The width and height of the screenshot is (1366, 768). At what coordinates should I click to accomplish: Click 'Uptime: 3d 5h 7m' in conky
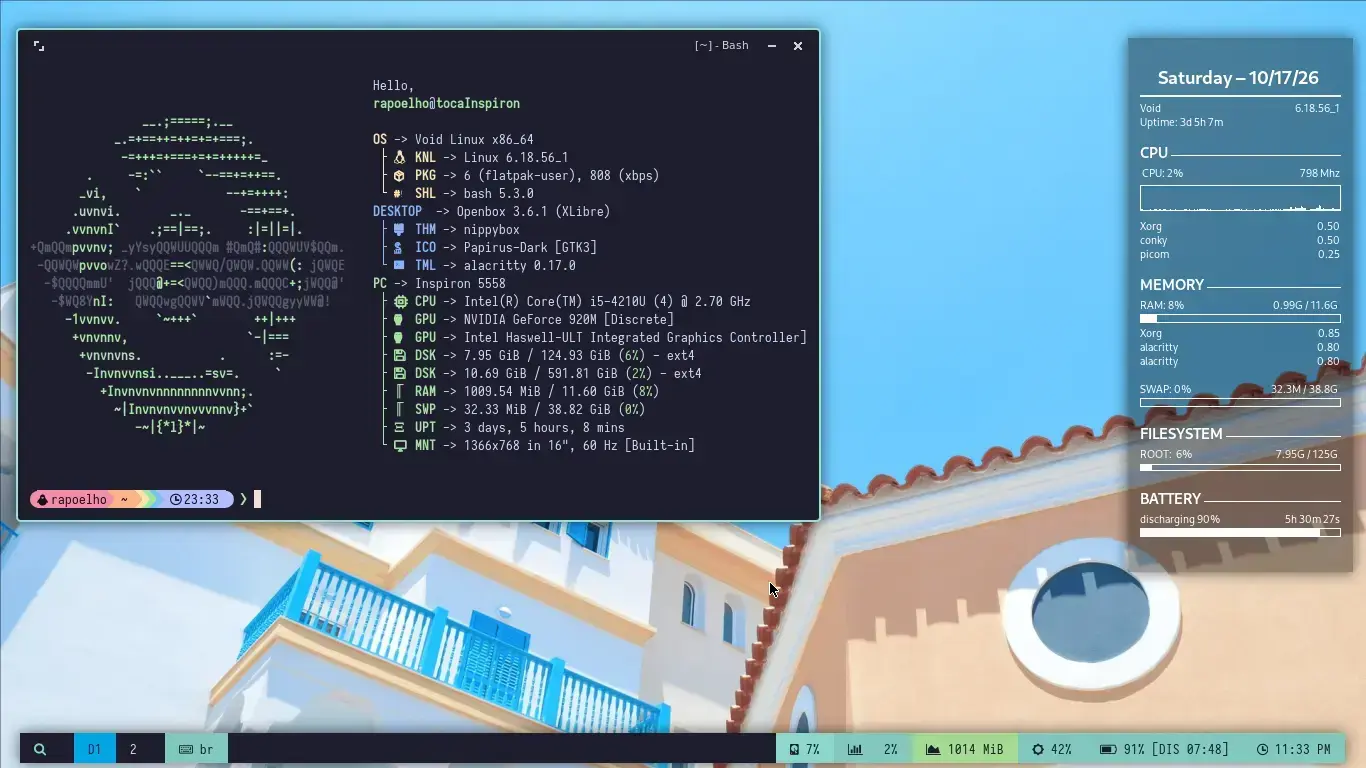click(1181, 122)
